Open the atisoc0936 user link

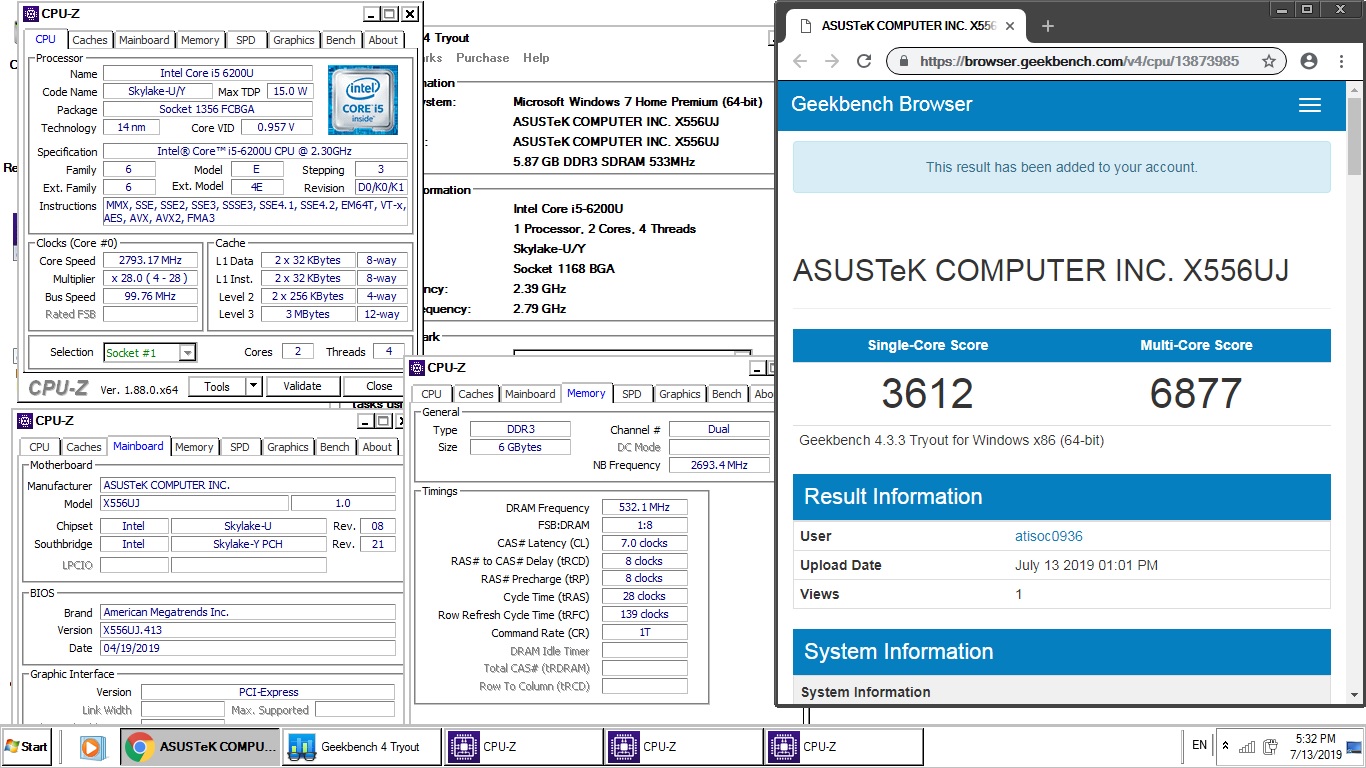tap(1048, 536)
